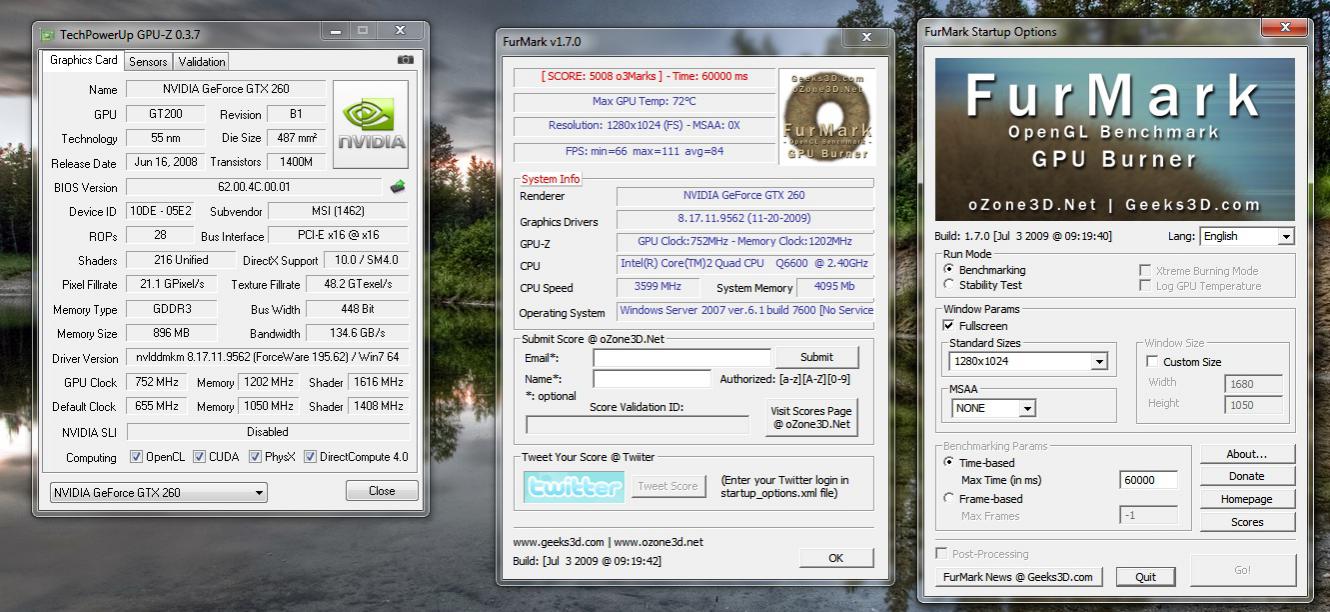Close the FurMark Startup Options window

tap(1283, 28)
